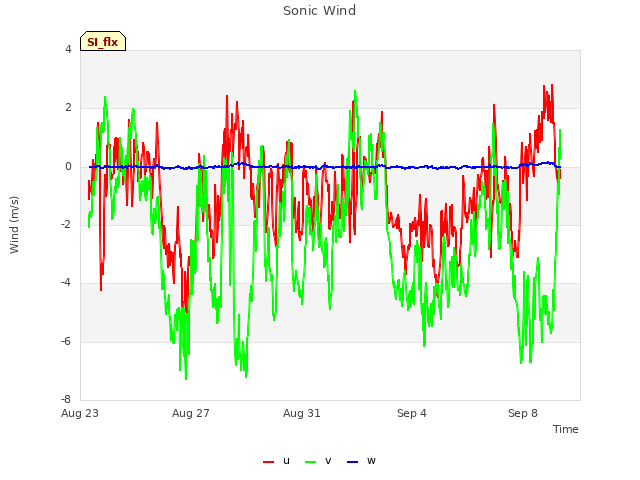
Task: Click the SI_flx label badge
Action: pyautogui.click(x=103, y=41)
